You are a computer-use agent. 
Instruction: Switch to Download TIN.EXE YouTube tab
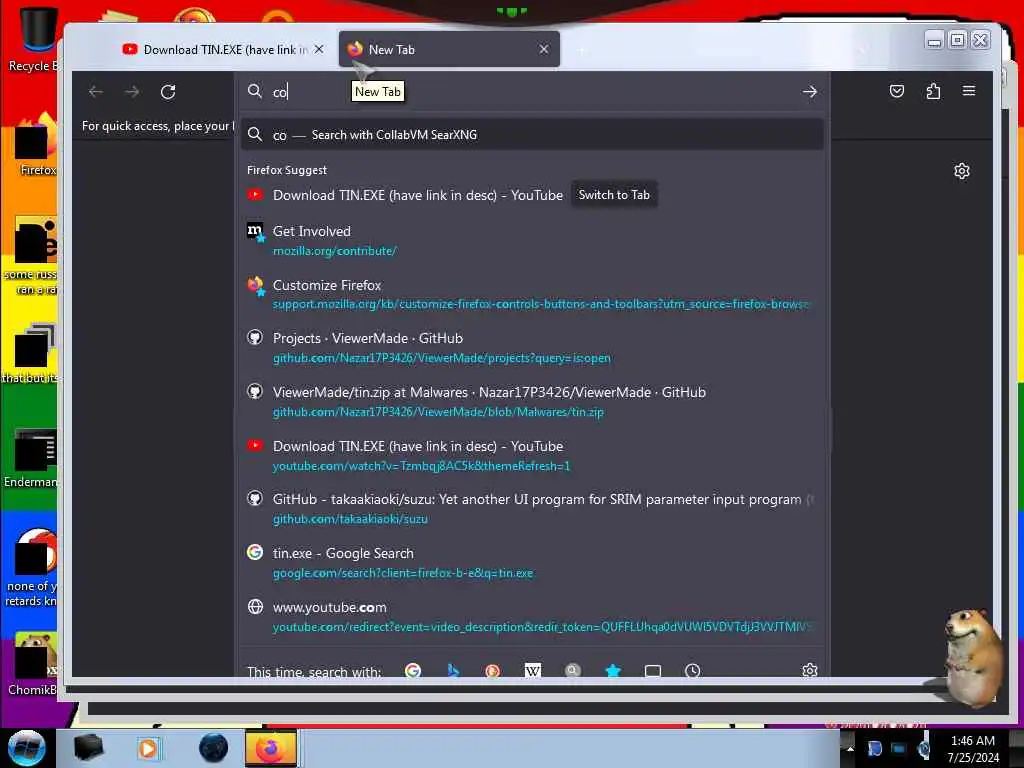click(224, 50)
